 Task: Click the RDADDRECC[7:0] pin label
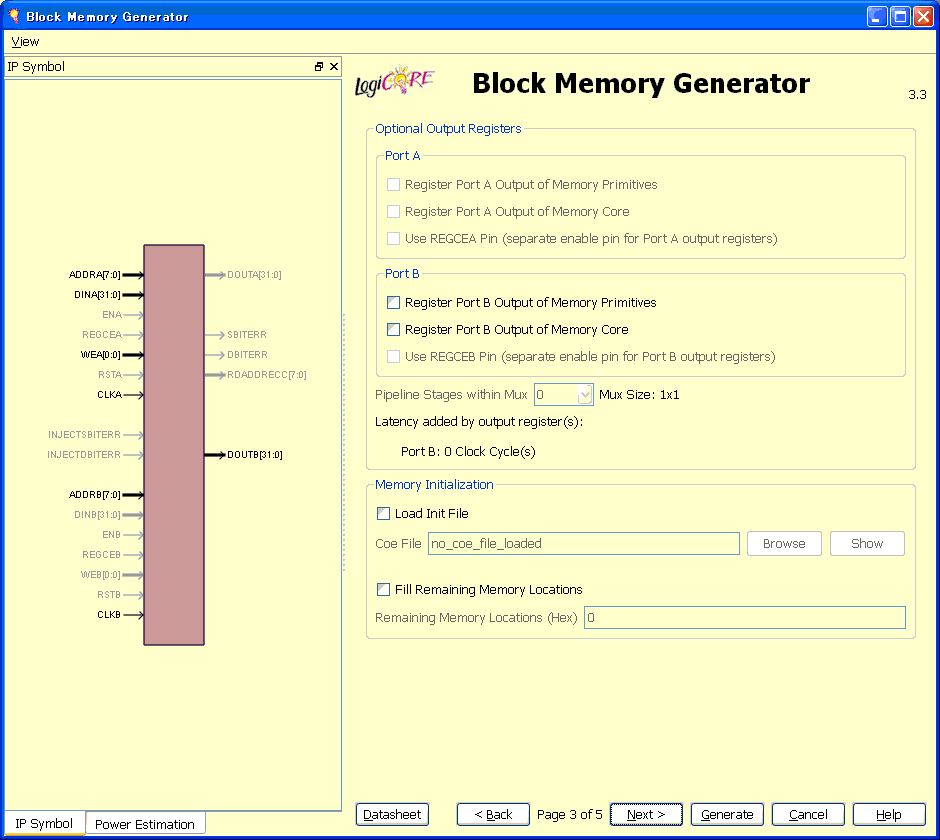267,375
